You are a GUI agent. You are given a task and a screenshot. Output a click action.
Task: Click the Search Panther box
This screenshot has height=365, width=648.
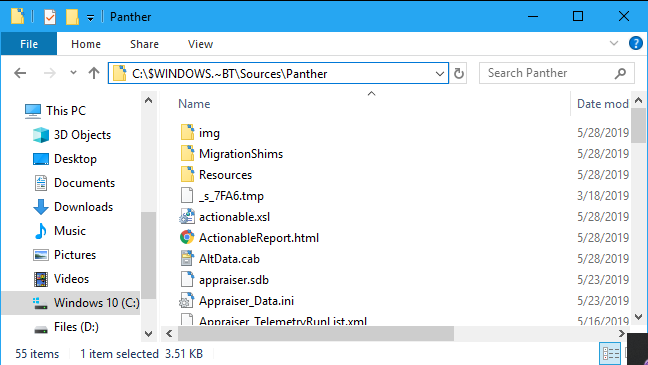(x=557, y=73)
